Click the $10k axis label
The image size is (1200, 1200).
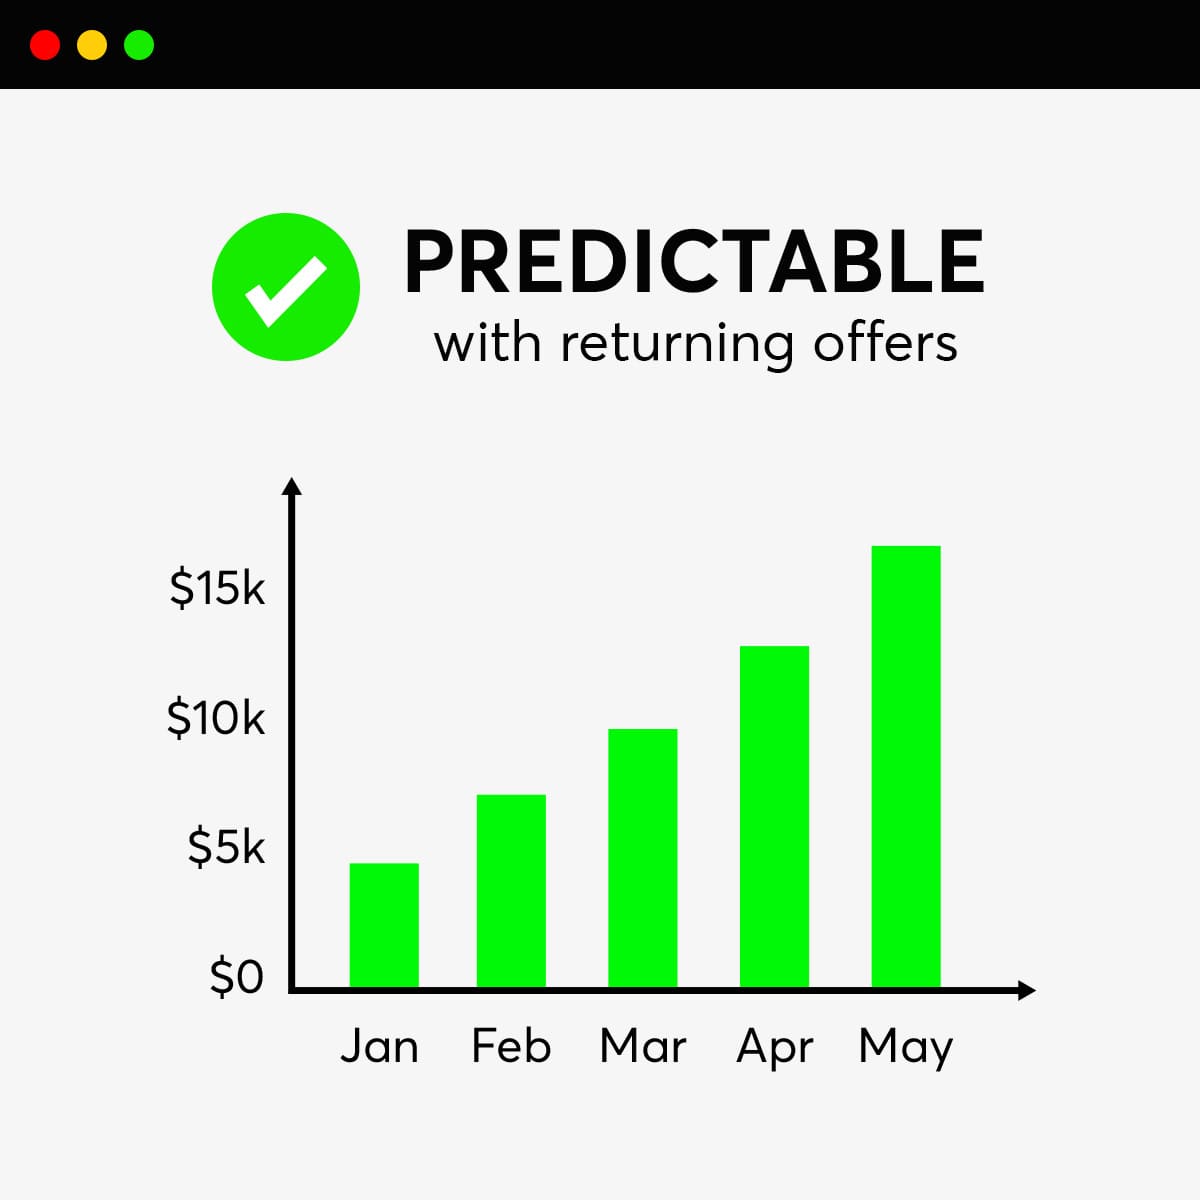point(216,718)
